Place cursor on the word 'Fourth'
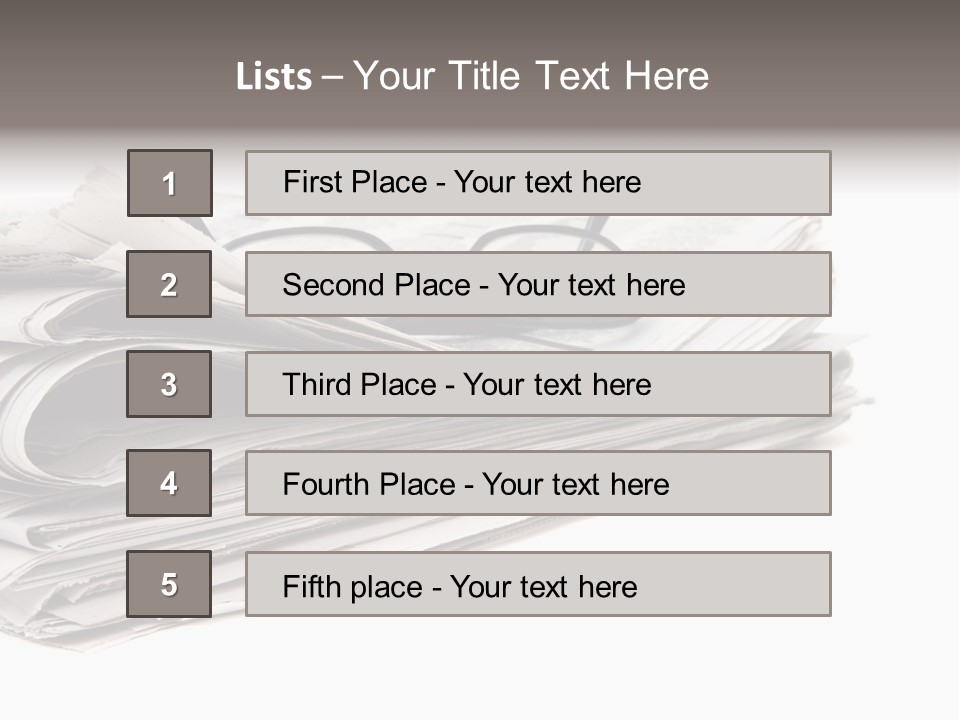This screenshot has width=960, height=720. tap(326, 484)
